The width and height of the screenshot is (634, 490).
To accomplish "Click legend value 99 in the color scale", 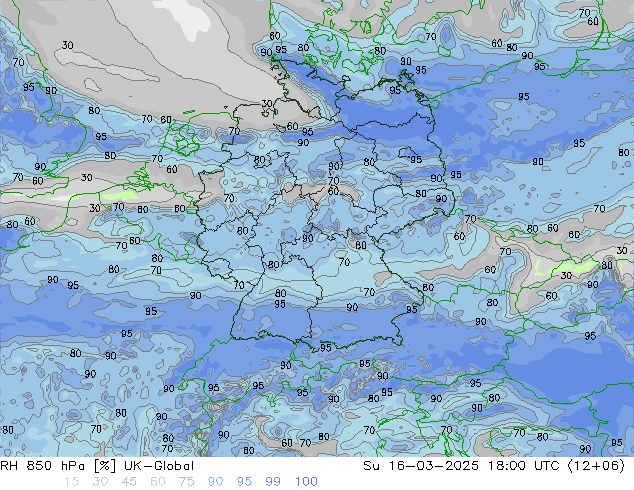I will 273,482.
